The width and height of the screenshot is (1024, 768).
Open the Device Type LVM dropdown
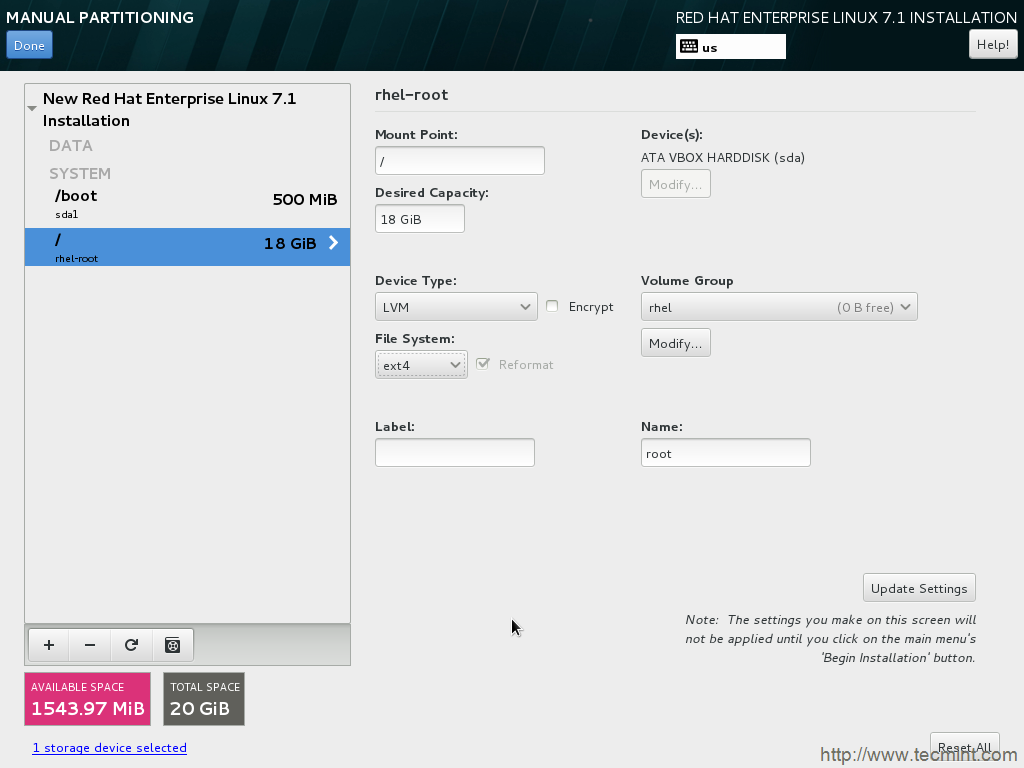point(456,307)
